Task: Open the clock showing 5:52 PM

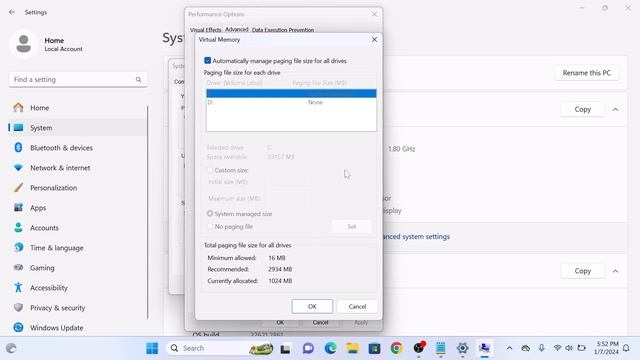Action: click(x=606, y=348)
